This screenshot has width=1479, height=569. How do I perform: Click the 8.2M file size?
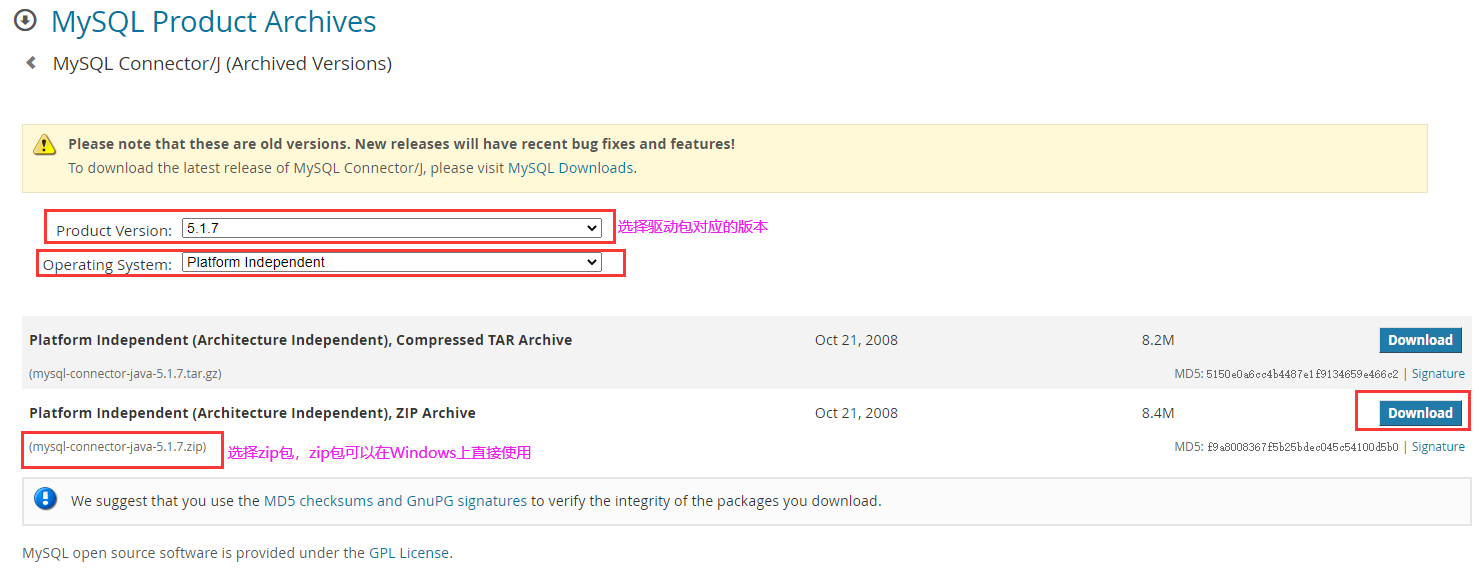(x=1157, y=340)
